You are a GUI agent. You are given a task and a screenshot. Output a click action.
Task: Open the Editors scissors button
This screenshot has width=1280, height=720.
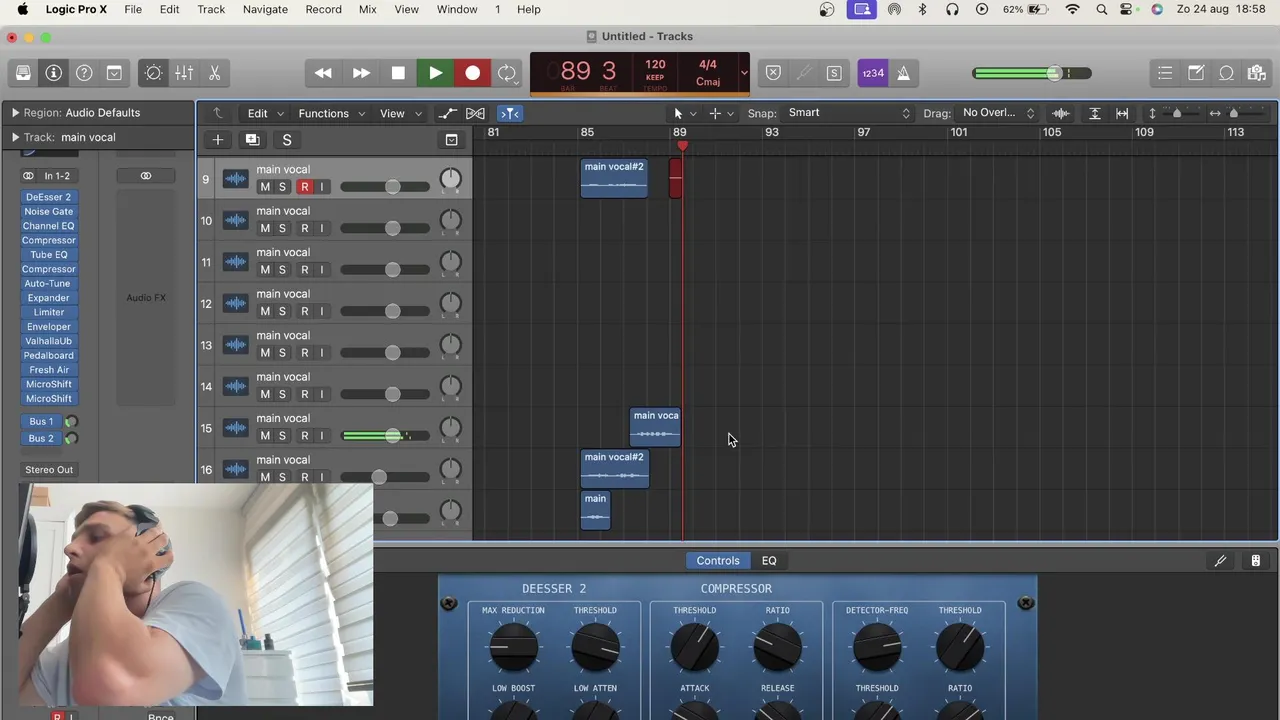click(x=214, y=73)
